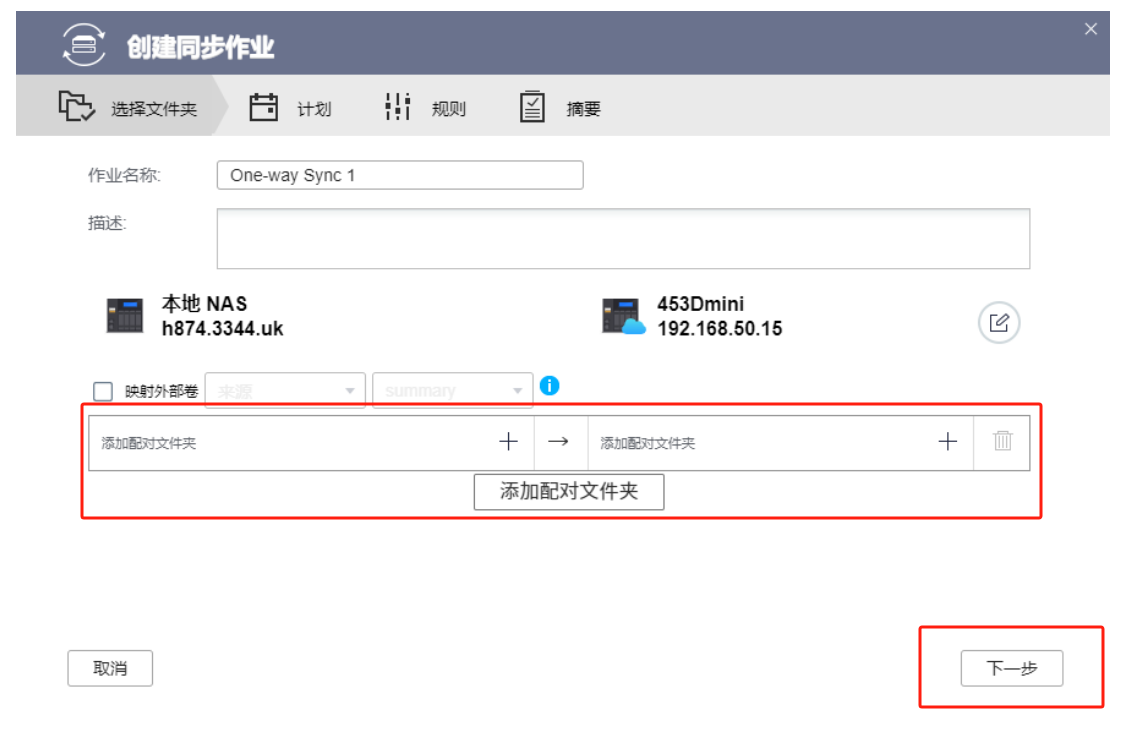Cancel with the 取消 button

coord(110,669)
